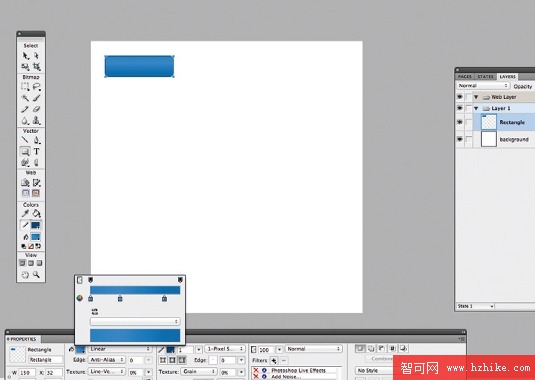Select the Magic Wand tool
Viewport: 535px width, 380px height.
click(x=25, y=98)
